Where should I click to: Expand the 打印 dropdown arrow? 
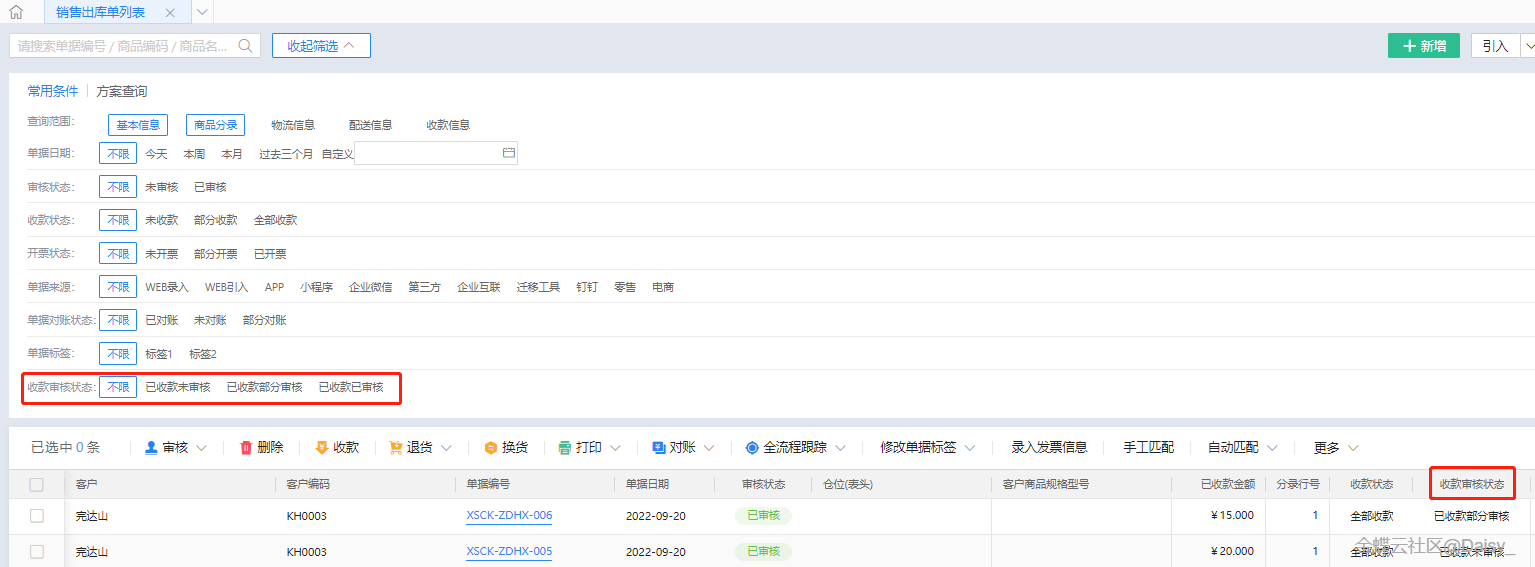tap(615, 448)
